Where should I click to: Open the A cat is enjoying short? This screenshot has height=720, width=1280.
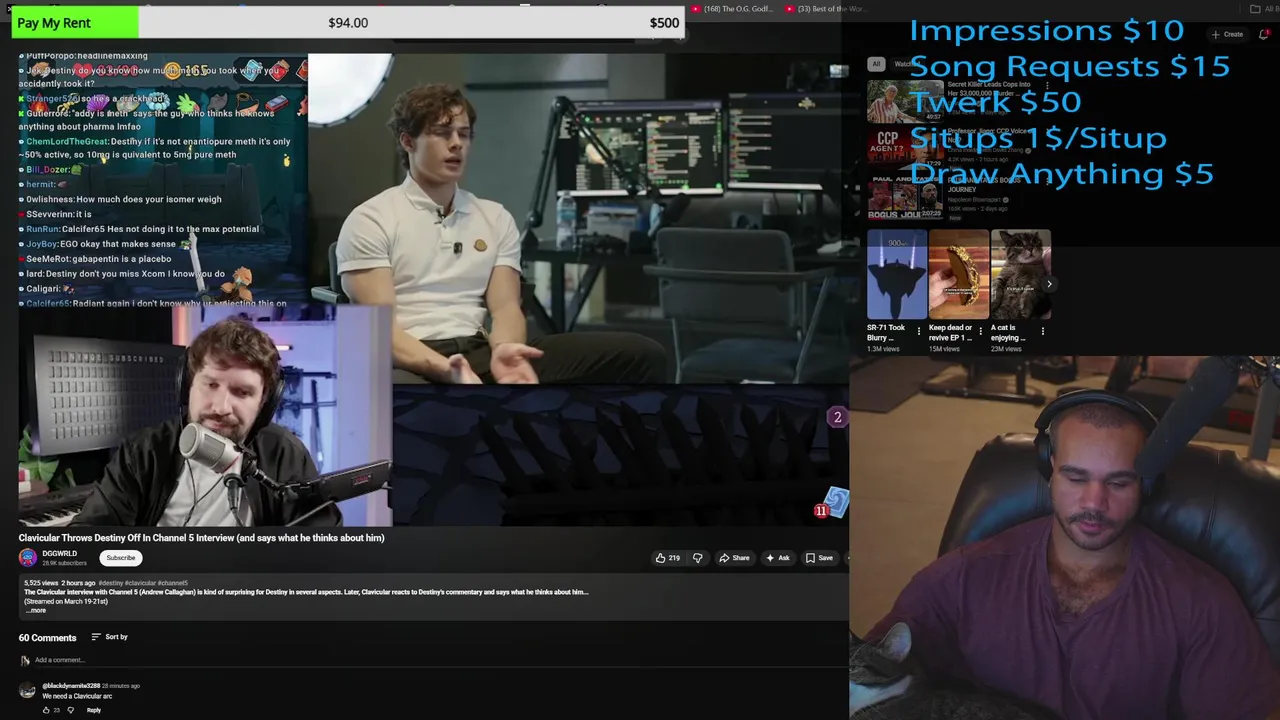tap(1021, 275)
